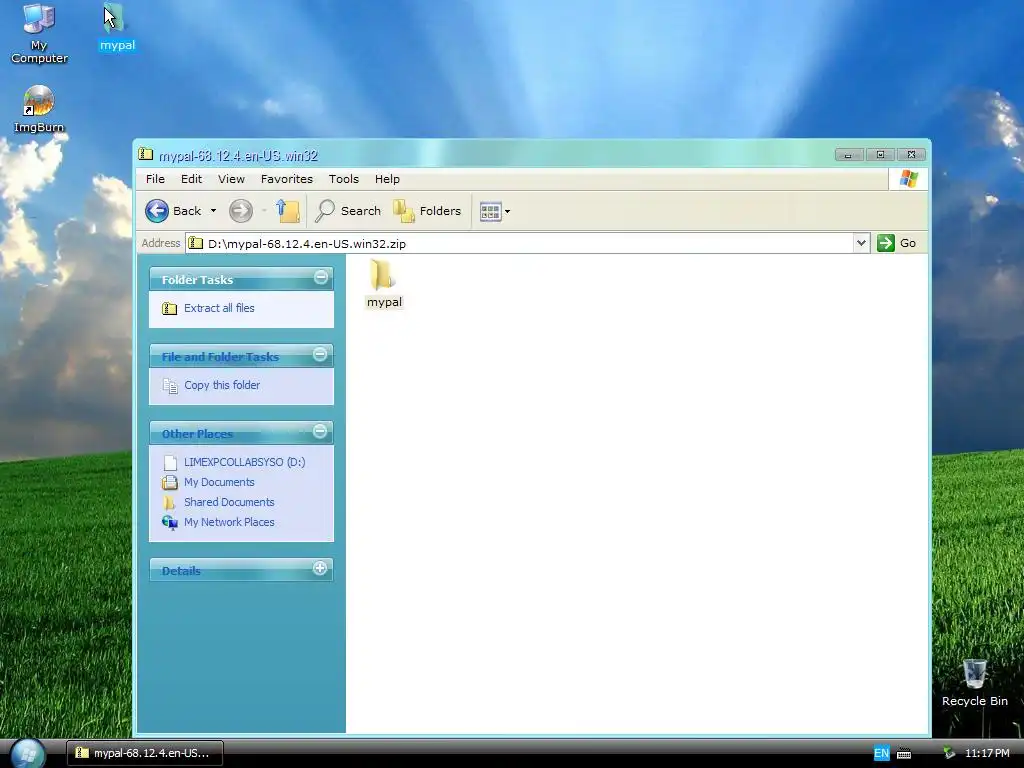The height and width of the screenshot is (768, 1024).
Task: Click Copy this folder link
Action: pyautogui.click(x=222, y=385)
